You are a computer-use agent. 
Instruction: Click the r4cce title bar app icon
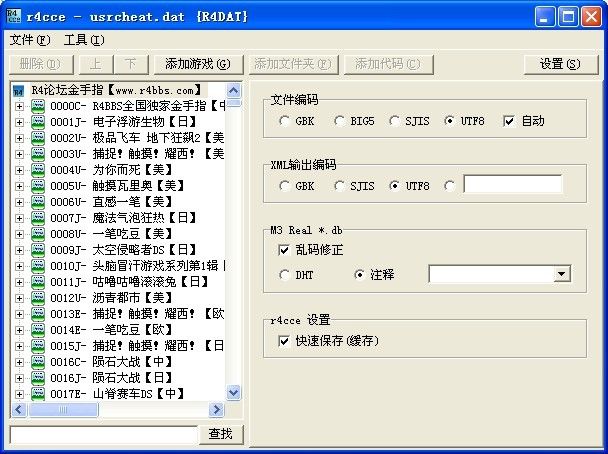point(14,16)
